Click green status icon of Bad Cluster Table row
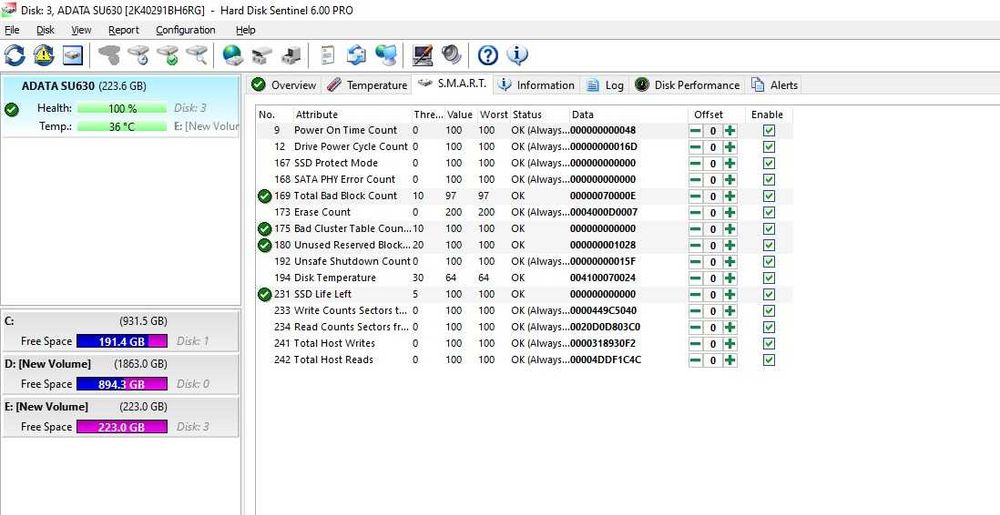The width and height of the screenshot is (1000, 515). coord(265,229)
